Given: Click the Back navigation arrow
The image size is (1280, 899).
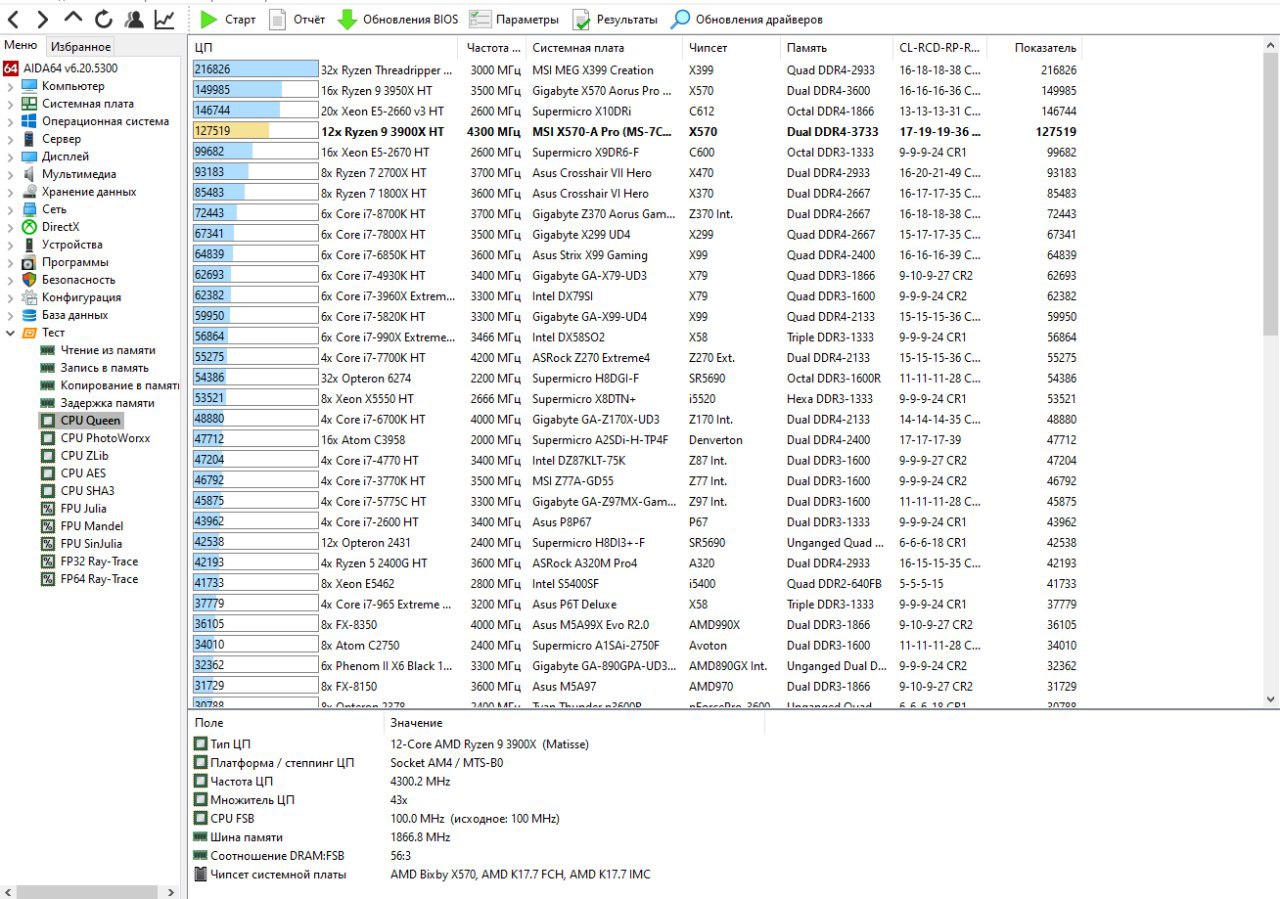Looking at the screenshot, I should pos(14,19).
